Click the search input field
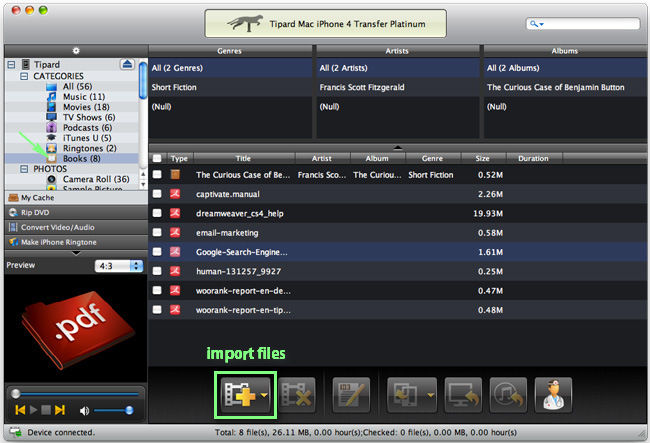 tap(583, 24)
